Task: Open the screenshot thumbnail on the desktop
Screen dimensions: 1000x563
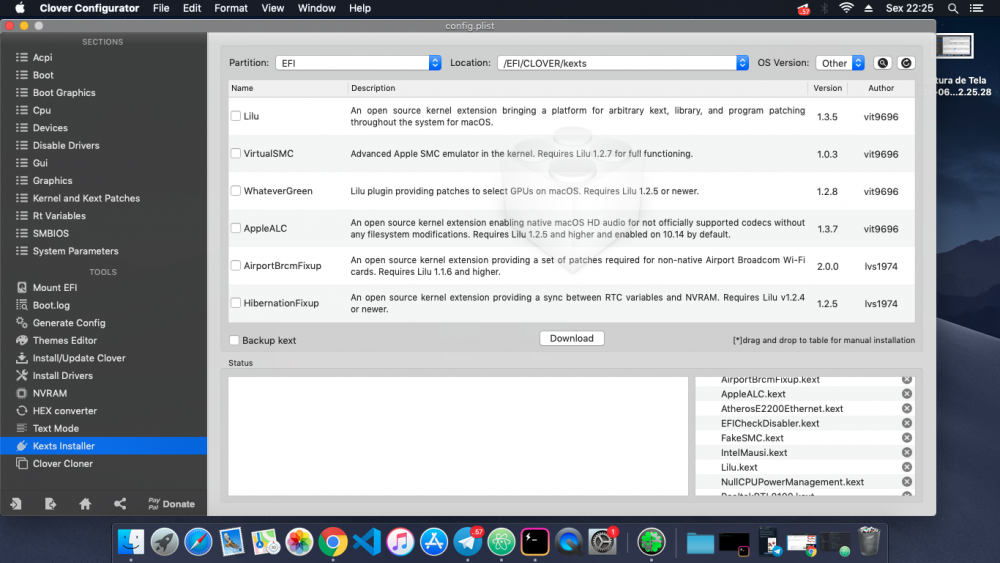Action: pyautogui.click(x=955, y=46)
